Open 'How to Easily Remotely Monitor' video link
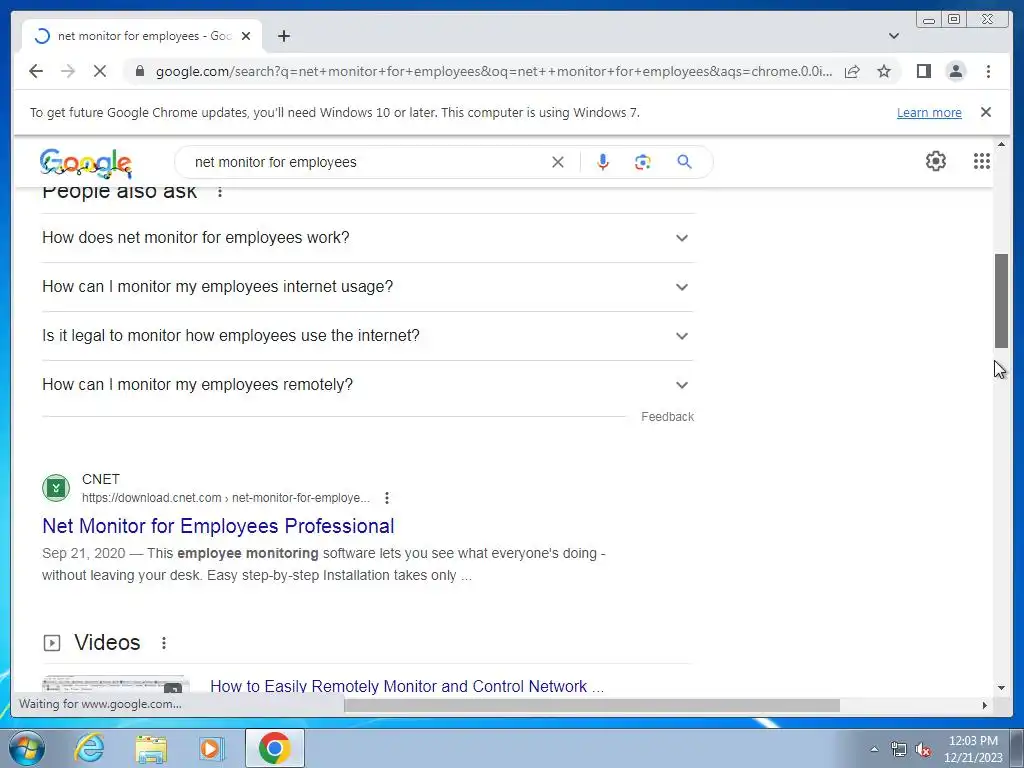The height and width of the screenshot is (768, 1024). pyautogui.click(x=407, y=686)
